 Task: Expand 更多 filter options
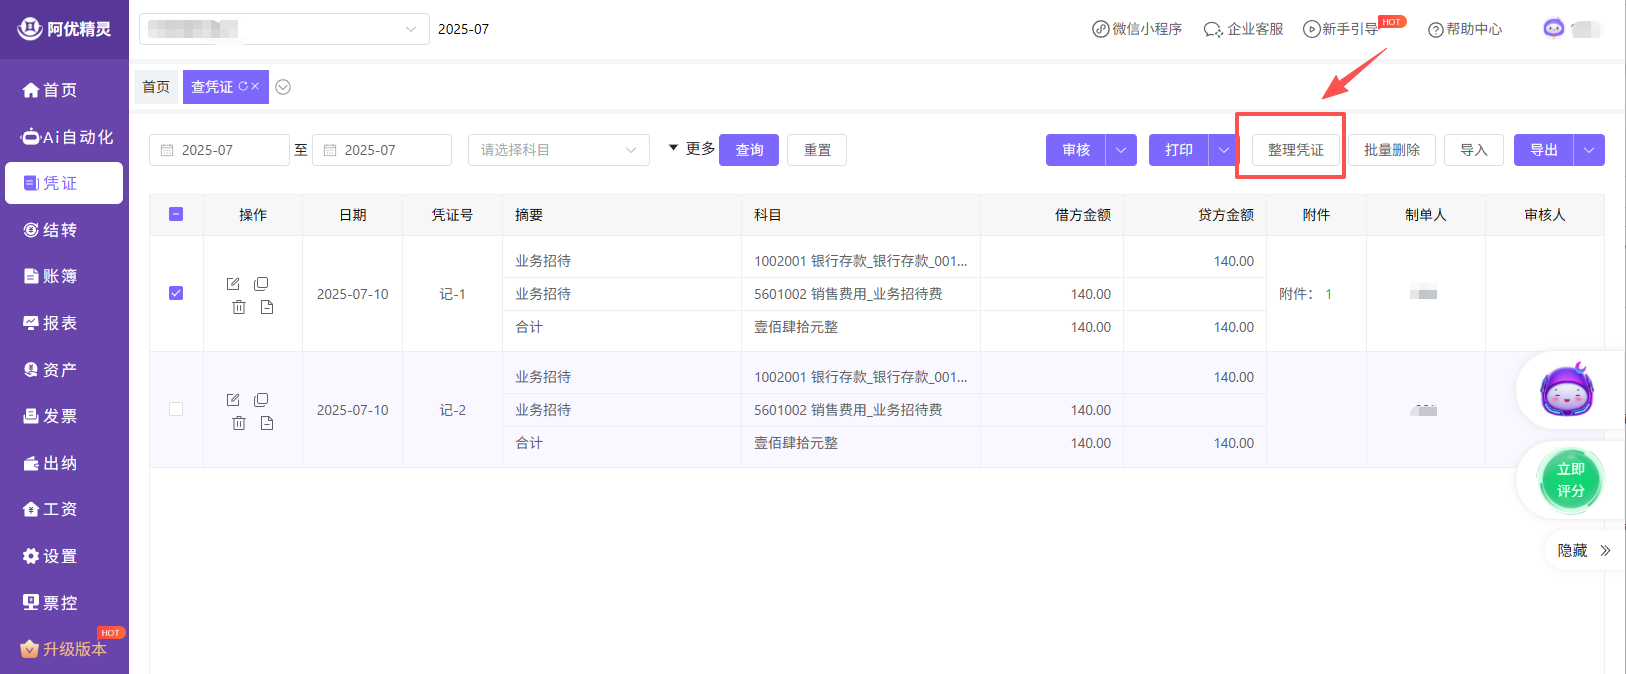(x=692, y=149)
